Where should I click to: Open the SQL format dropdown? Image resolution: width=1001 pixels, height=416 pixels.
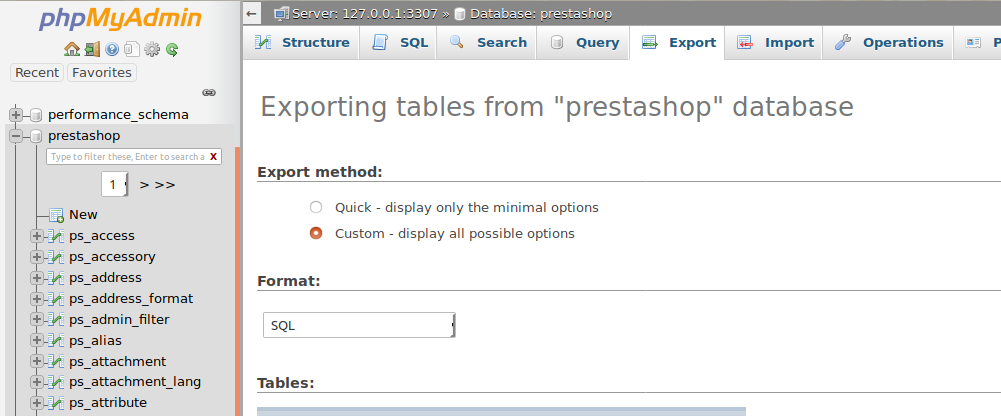pyautogui.click(x=359, y=325)
